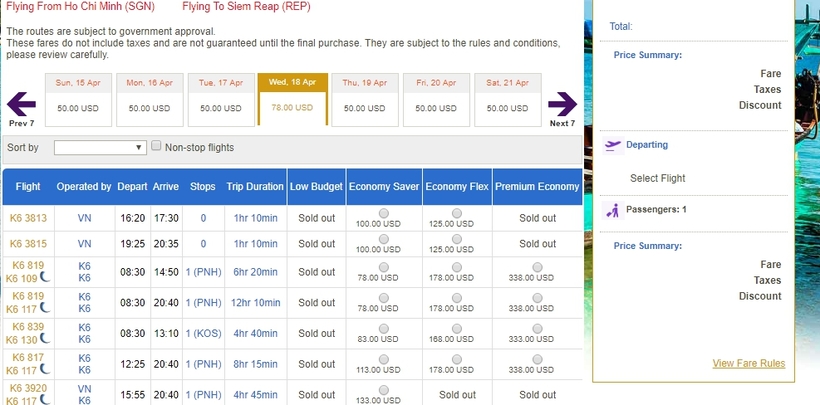820x405 pixels.
Task: Open the View Fare Rules link
Action: pyautogui.click(x=748, y=363)
